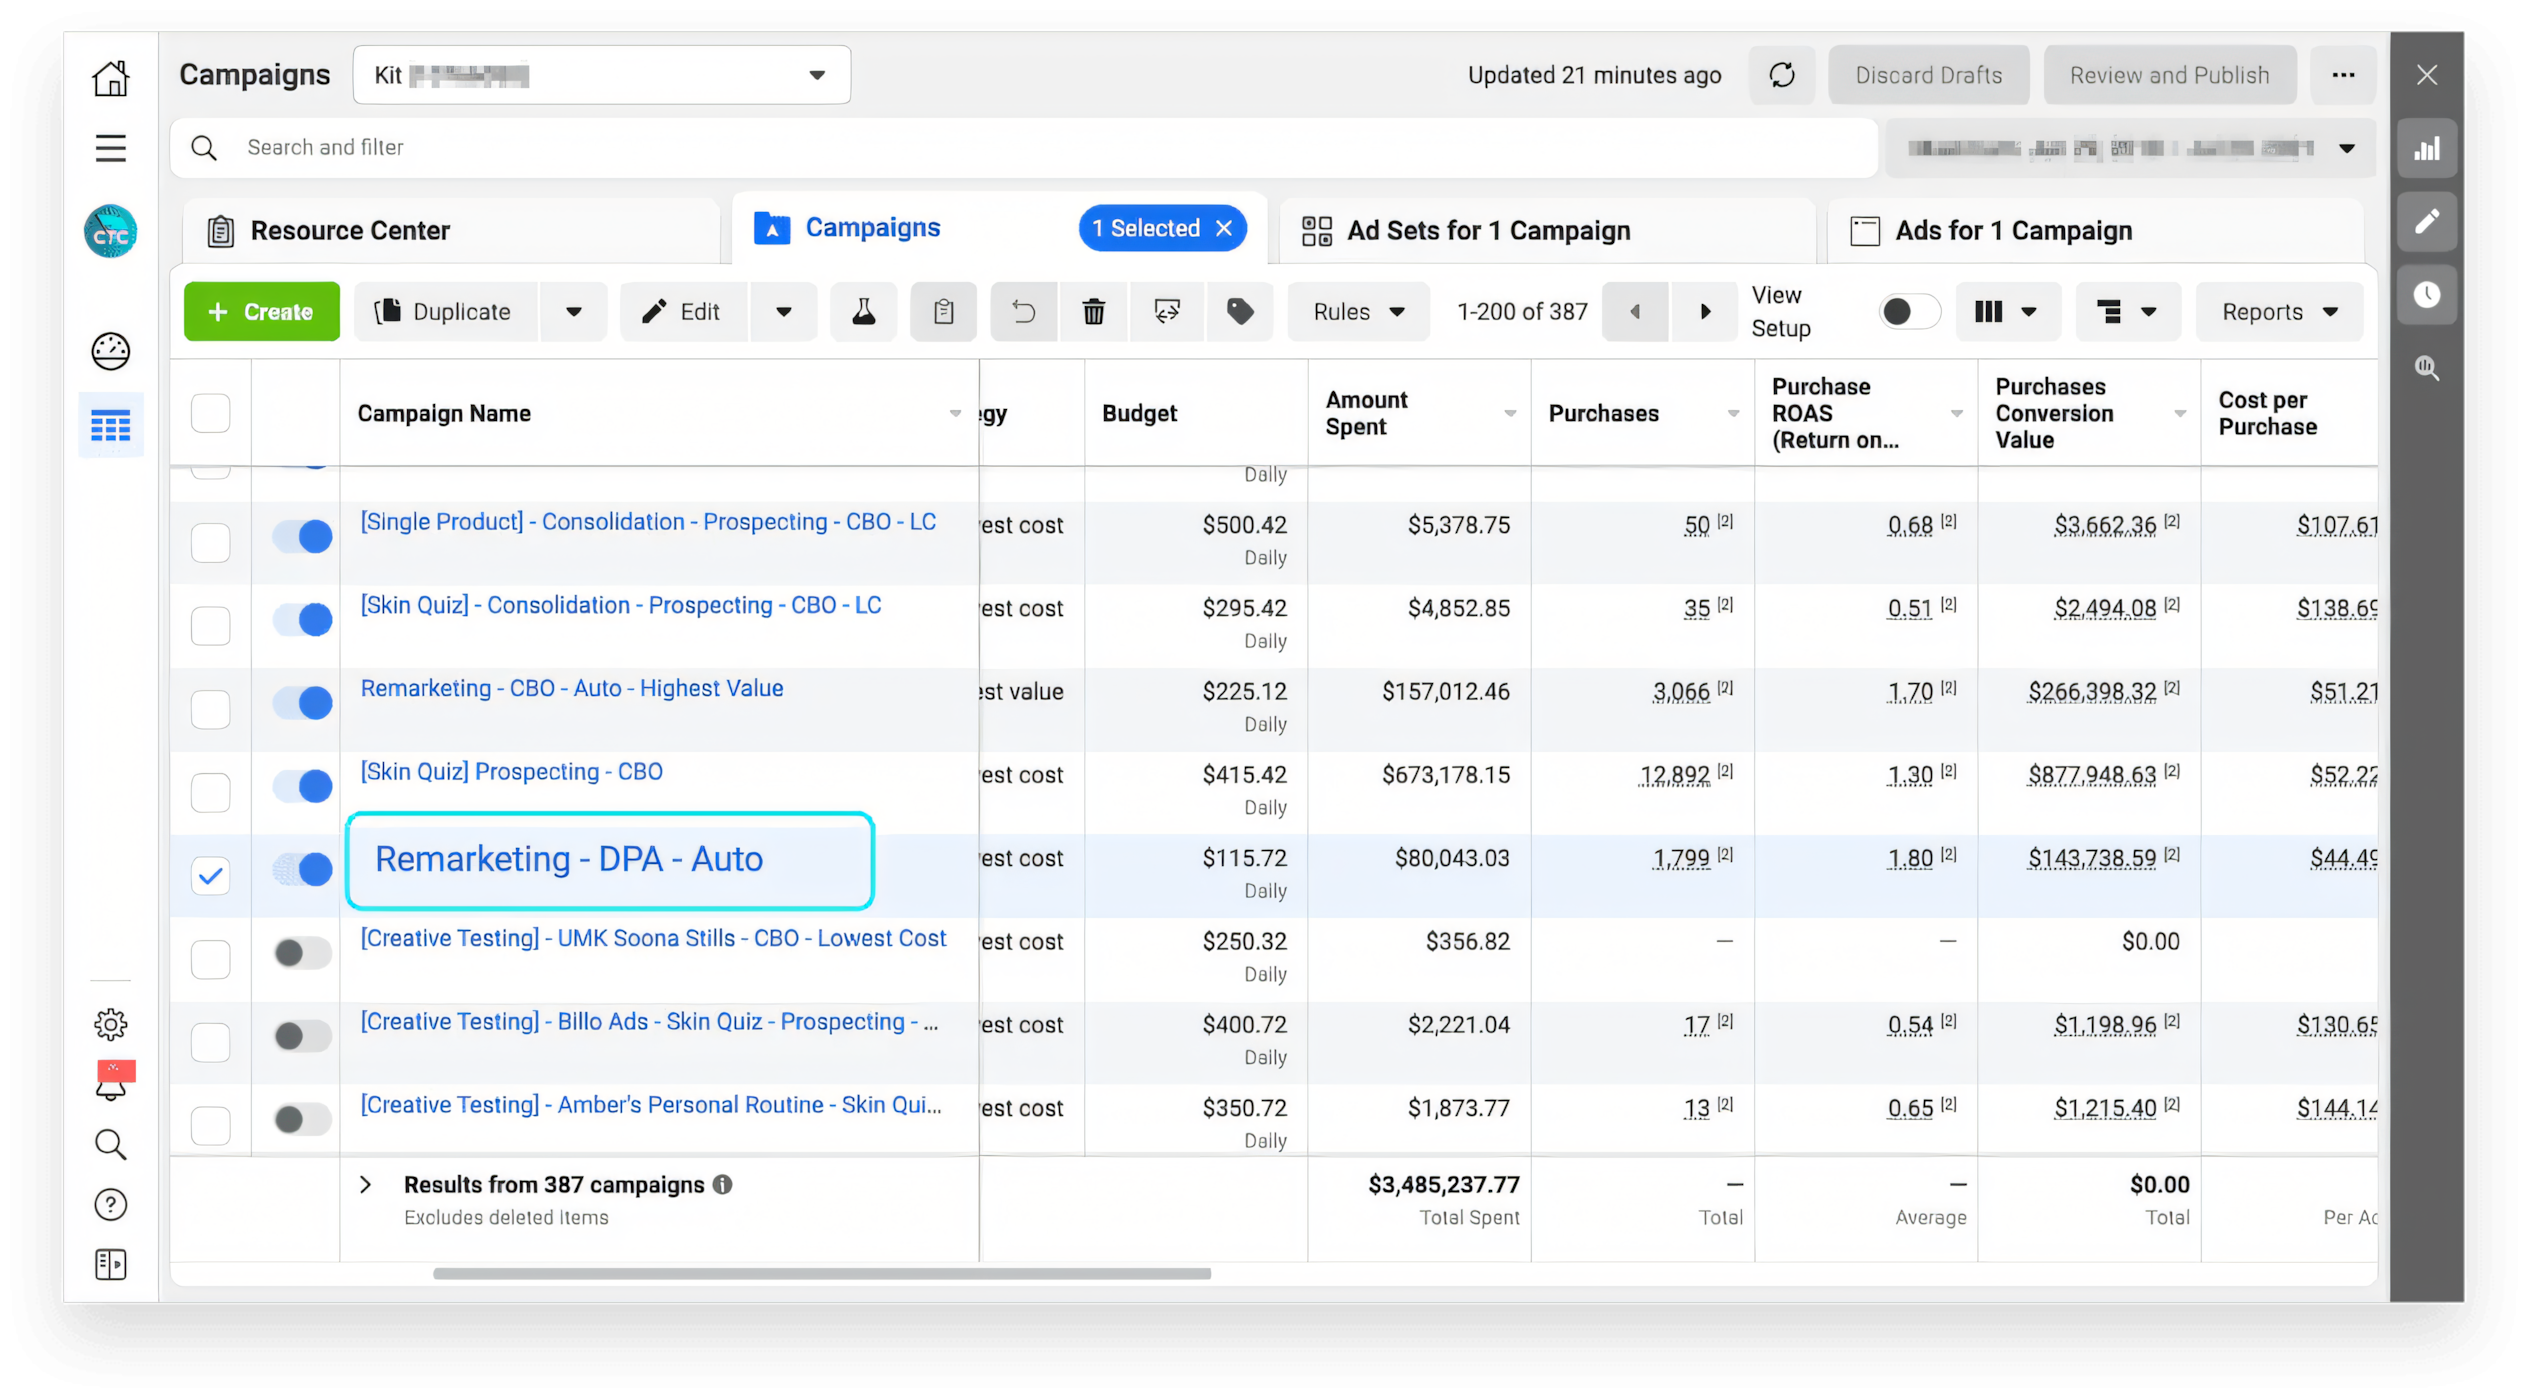This screenshot has height=1398, width=2528.
Task: Click the home icon in left sidebar
Action: (110, 77)
